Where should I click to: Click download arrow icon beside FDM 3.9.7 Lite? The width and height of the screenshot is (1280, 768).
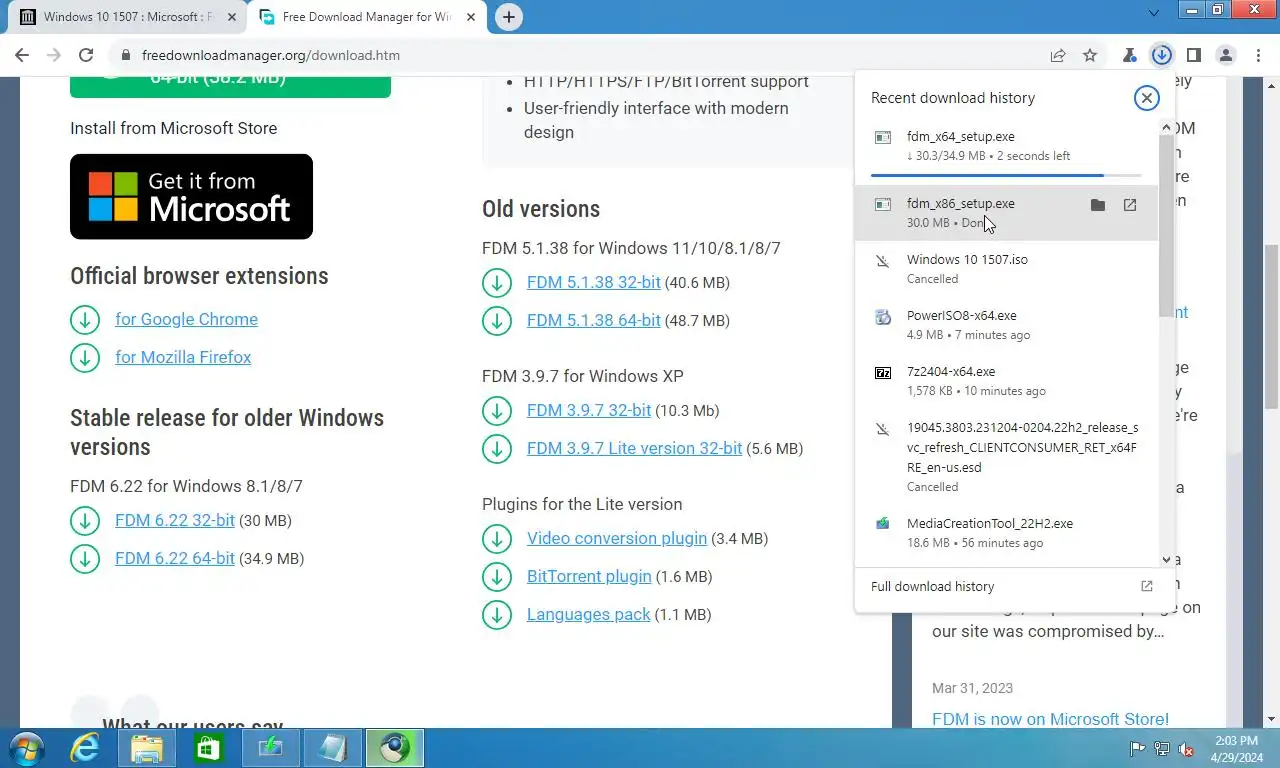coord(497,449)
